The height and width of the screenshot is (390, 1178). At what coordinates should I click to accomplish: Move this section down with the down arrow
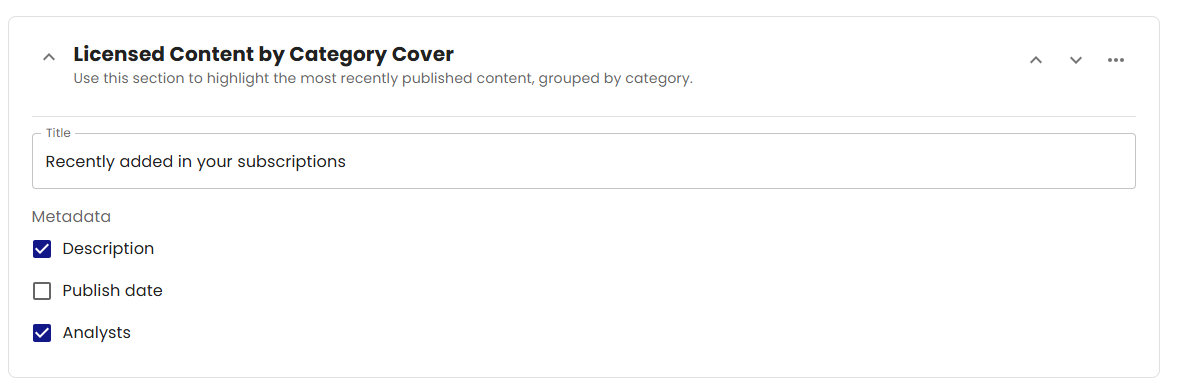[x=1076, y=60]
